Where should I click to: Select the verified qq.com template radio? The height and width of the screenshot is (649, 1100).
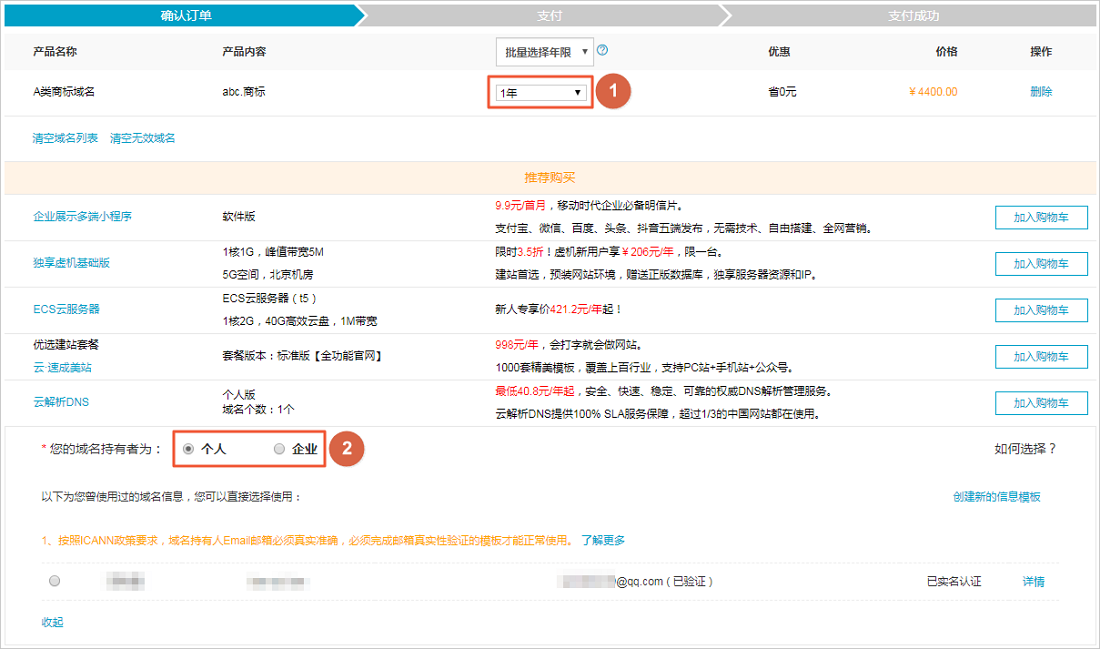point(54,581)
